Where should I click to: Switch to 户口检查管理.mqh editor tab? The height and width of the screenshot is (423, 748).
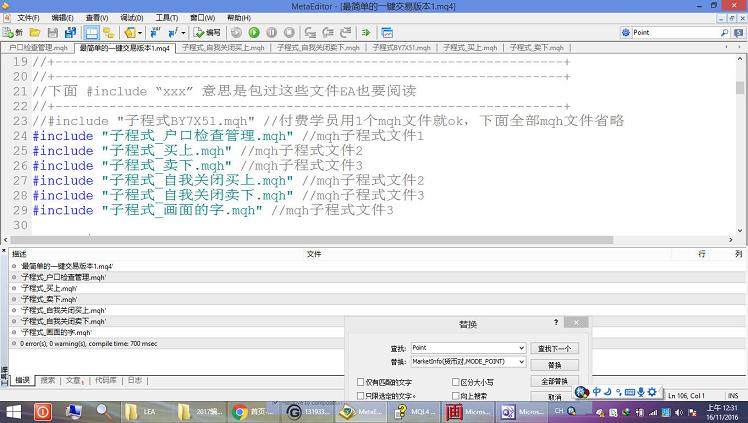(x=38, y=48)
